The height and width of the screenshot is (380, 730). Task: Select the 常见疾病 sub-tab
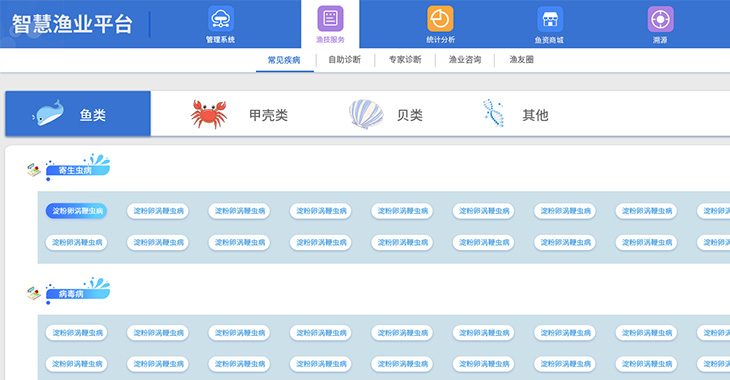point(284,60)
